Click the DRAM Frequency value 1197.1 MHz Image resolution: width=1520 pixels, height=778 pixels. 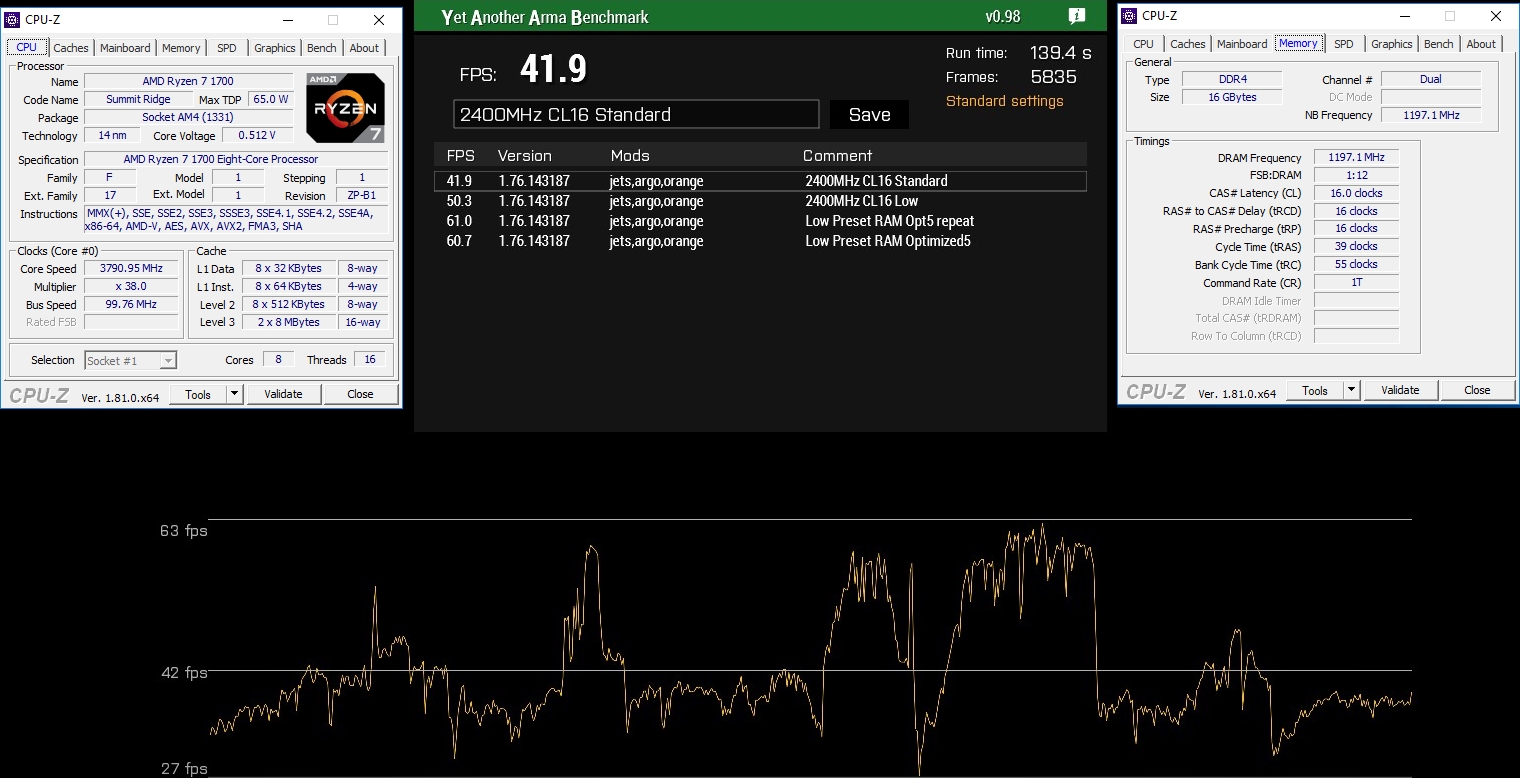[1356, 158]
